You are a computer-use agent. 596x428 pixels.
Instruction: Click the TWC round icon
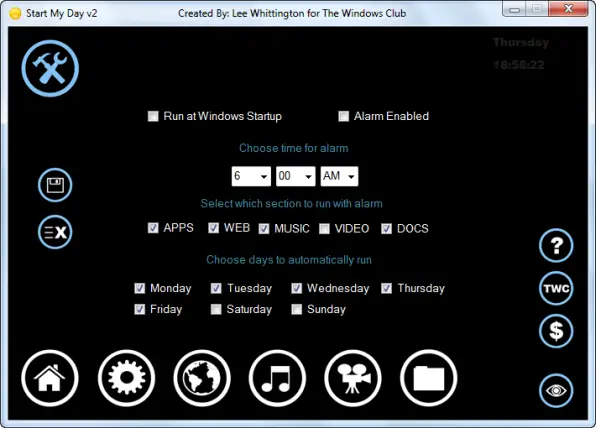coord(556,288)
